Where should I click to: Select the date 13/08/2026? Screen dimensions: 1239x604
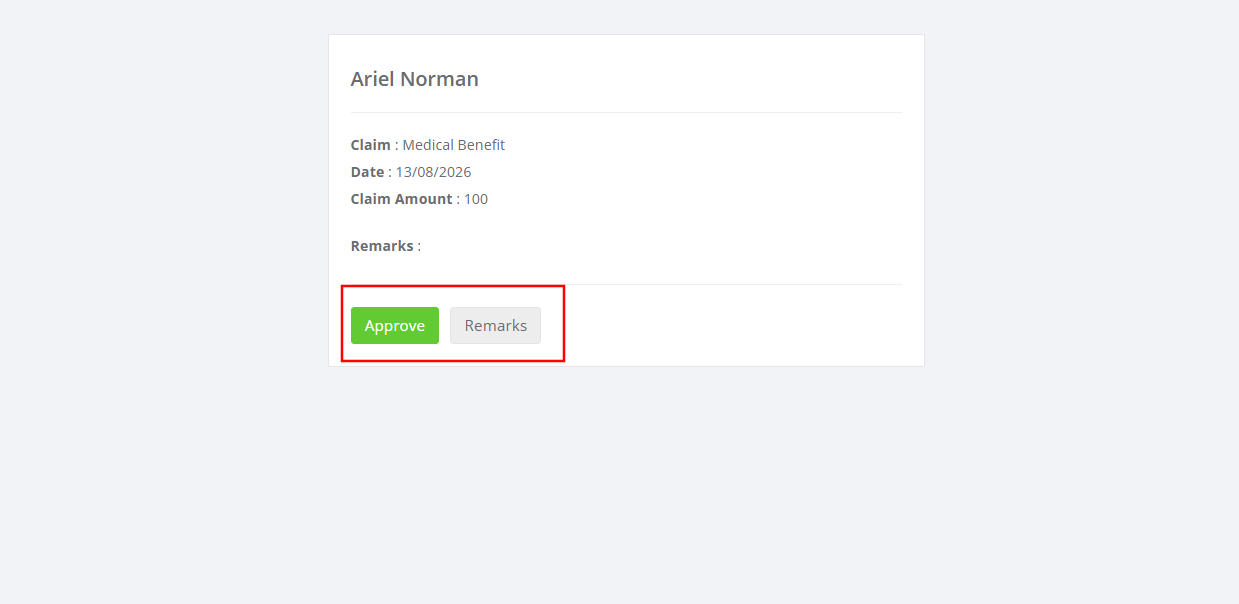(x=433, y=172)
